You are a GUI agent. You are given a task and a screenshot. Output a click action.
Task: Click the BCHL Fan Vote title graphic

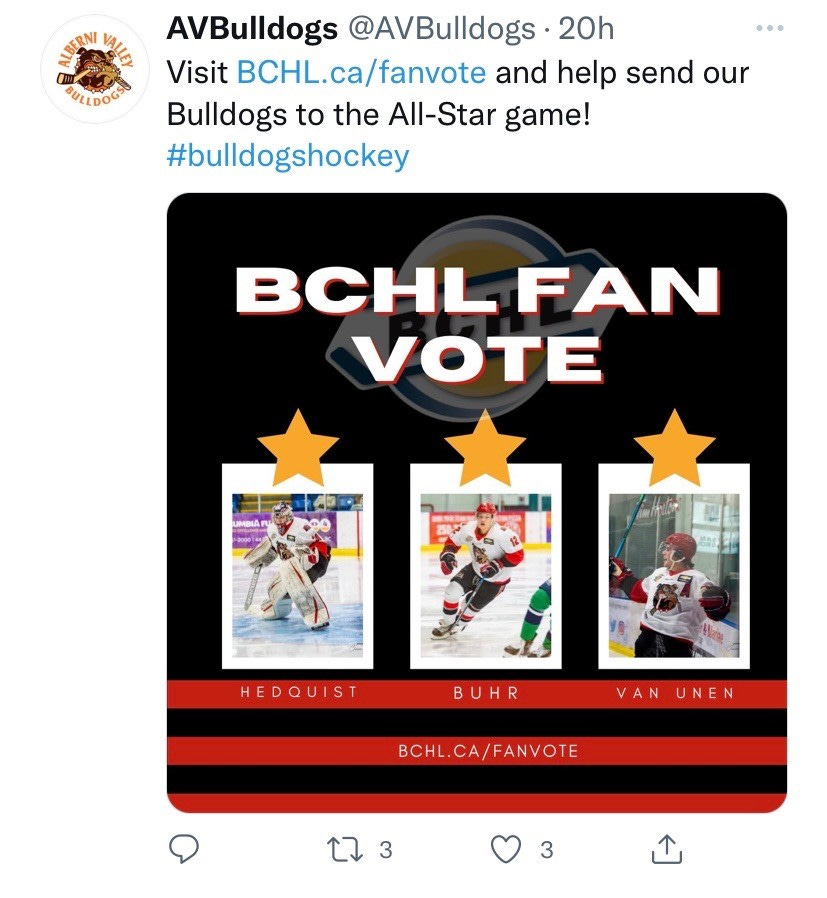tap(478, 324)
